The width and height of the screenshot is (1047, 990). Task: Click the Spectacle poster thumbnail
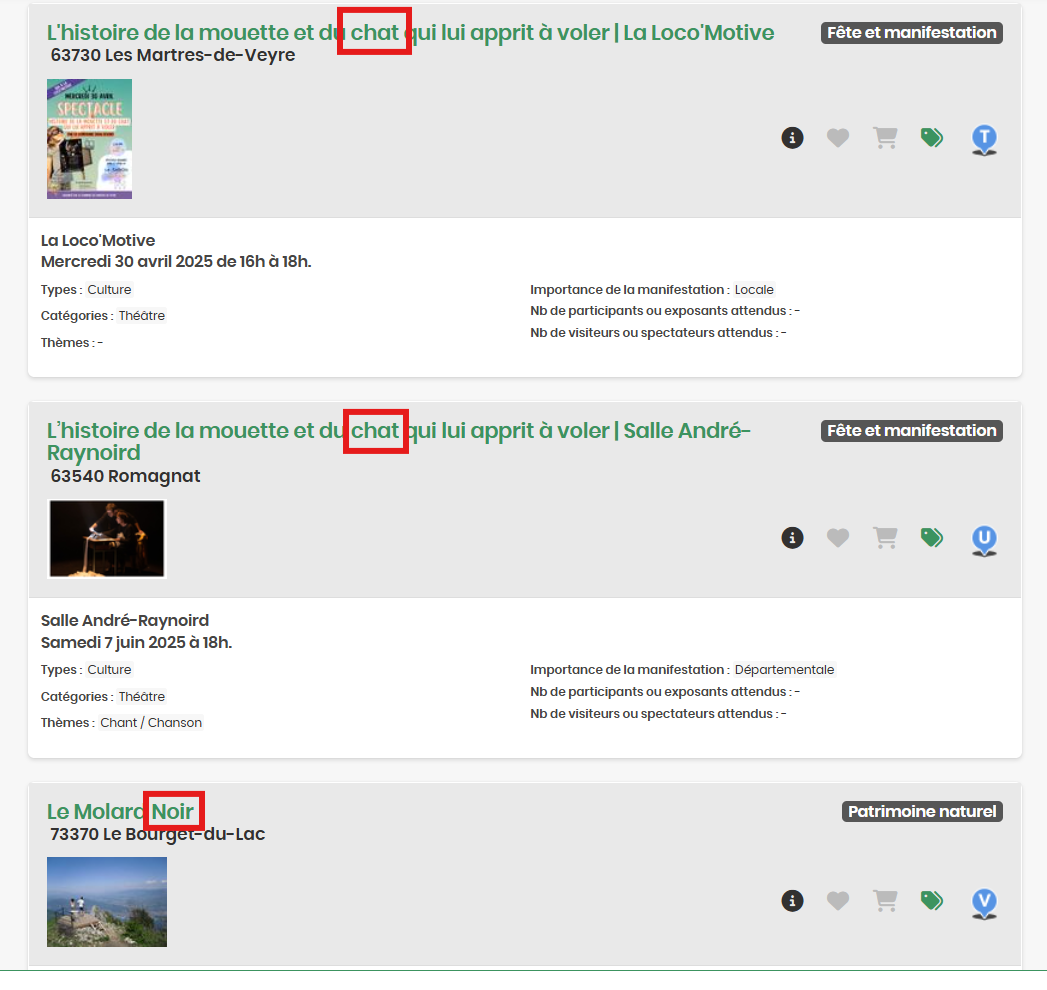tap(89, 139)
